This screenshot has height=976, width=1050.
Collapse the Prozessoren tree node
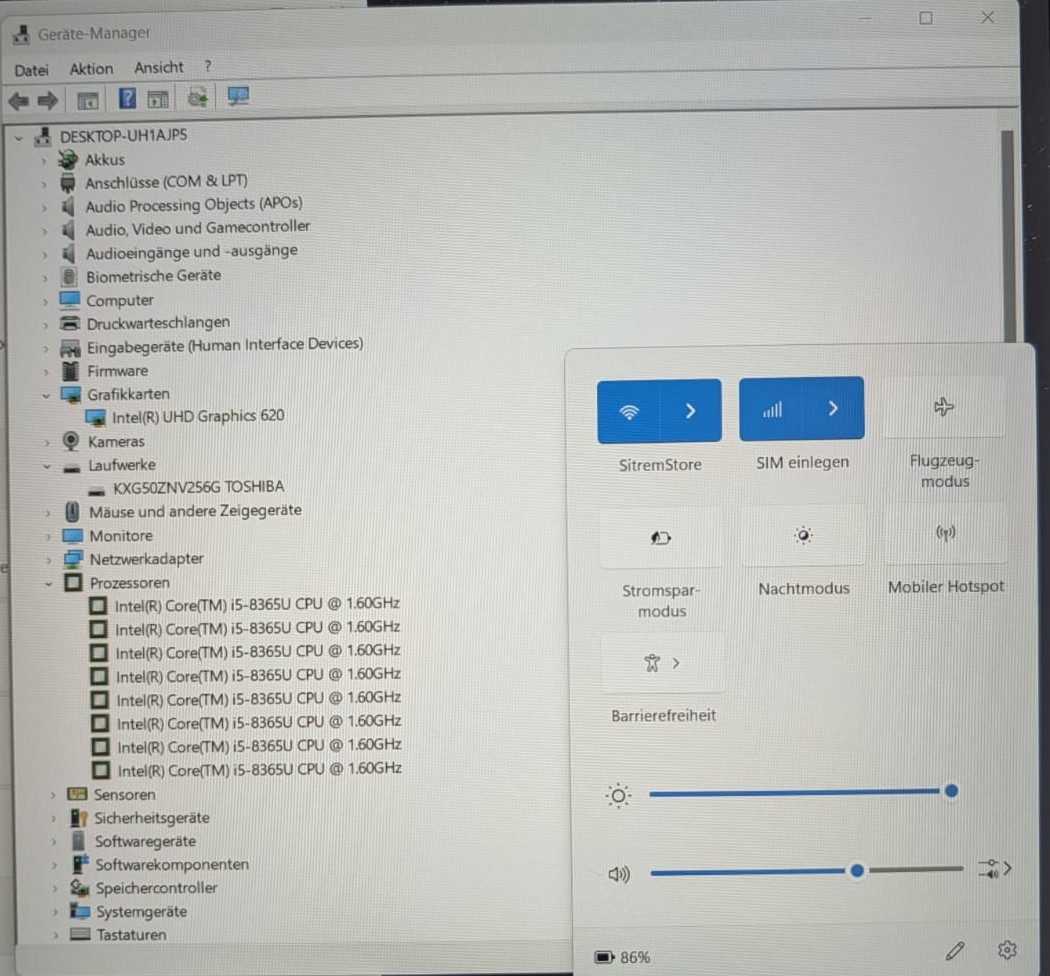point(48,584)
